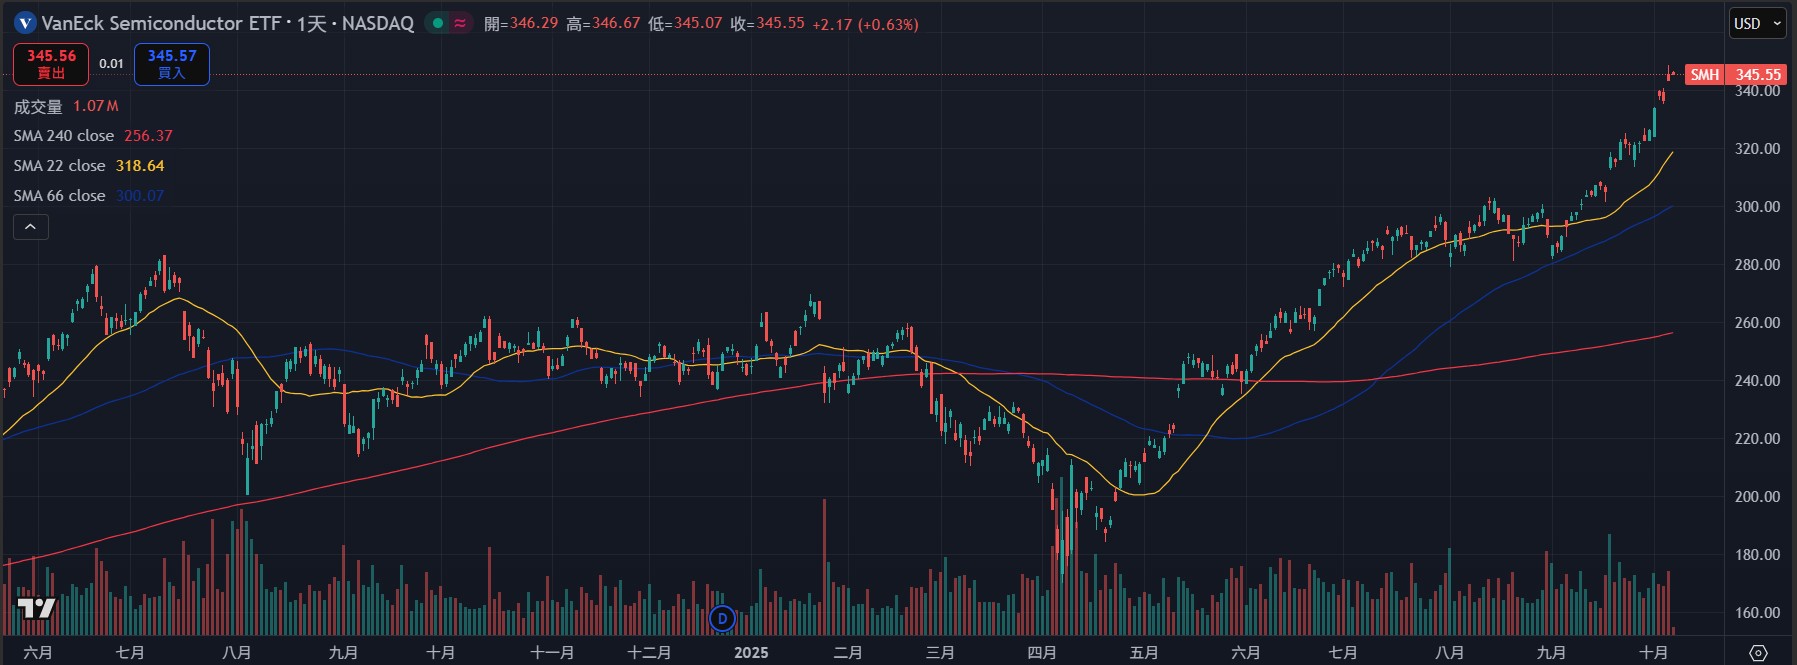This screenshot has width=1797, height=665.
Task: Click the 300.00 level on price scale
Action: click(1757, 207)
